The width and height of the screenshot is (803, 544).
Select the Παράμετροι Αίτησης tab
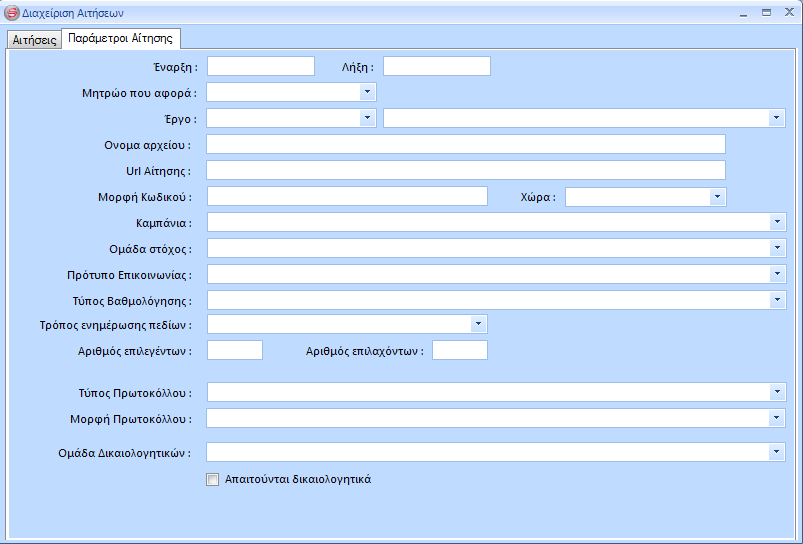pos(120,39)
